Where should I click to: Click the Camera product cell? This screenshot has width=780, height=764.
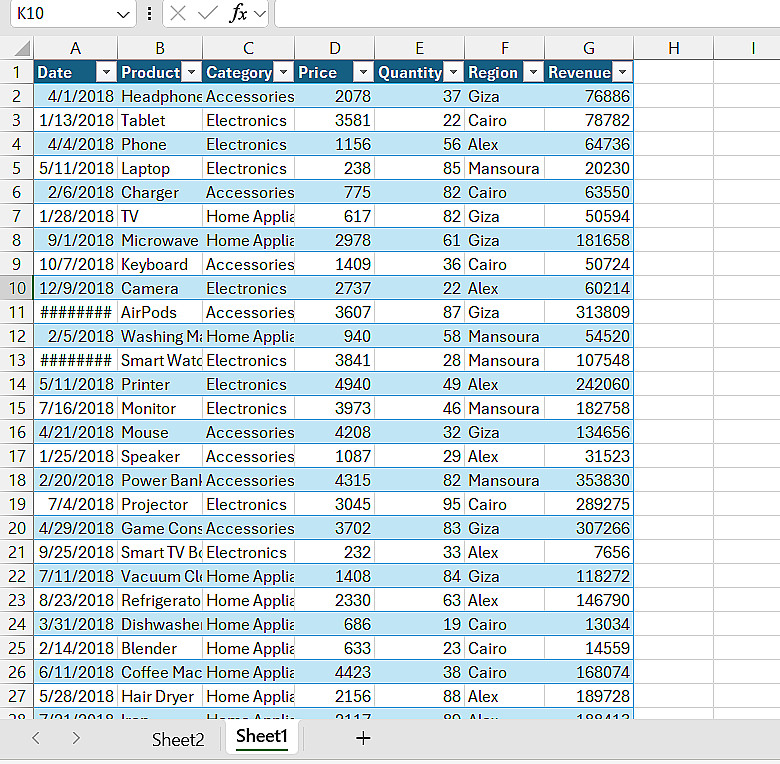pyautogui.click(x=160, y=288)
